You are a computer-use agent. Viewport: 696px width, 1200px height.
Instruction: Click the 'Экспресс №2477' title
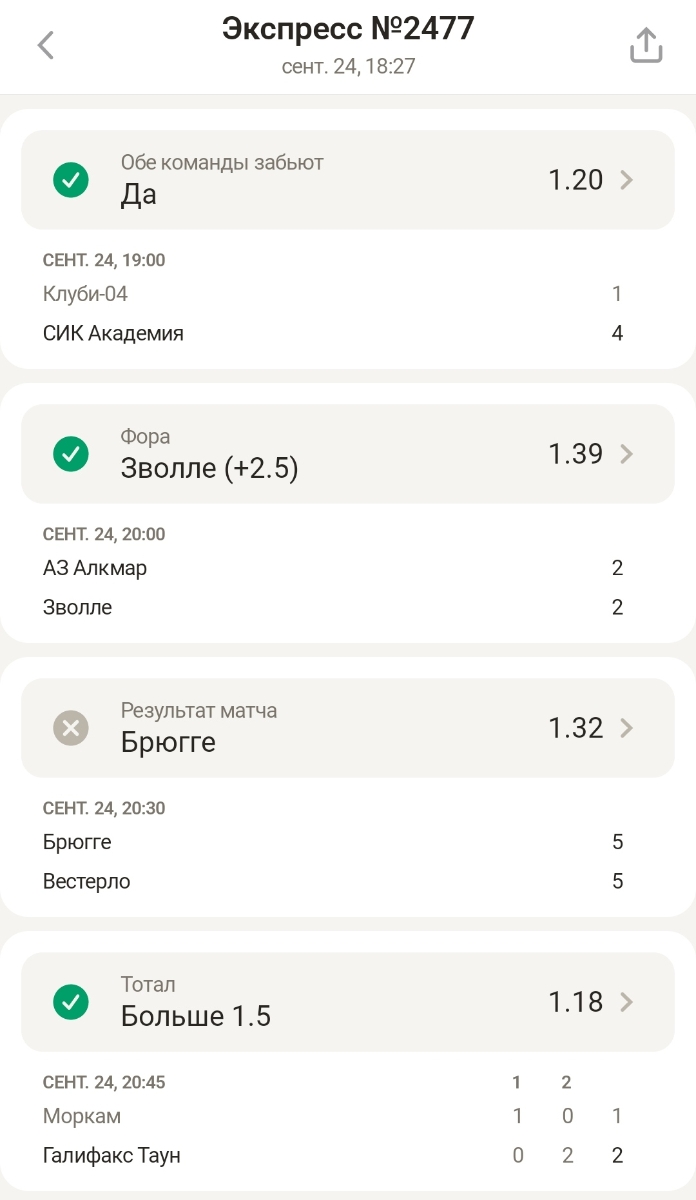coord(348,30)
